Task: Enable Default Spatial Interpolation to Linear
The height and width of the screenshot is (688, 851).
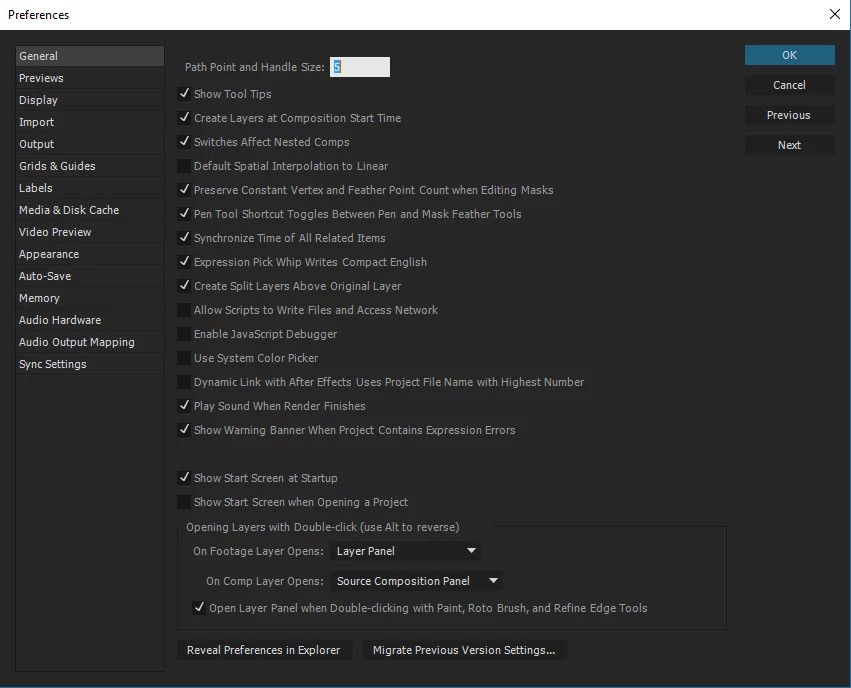Action: tap(184, 165)
